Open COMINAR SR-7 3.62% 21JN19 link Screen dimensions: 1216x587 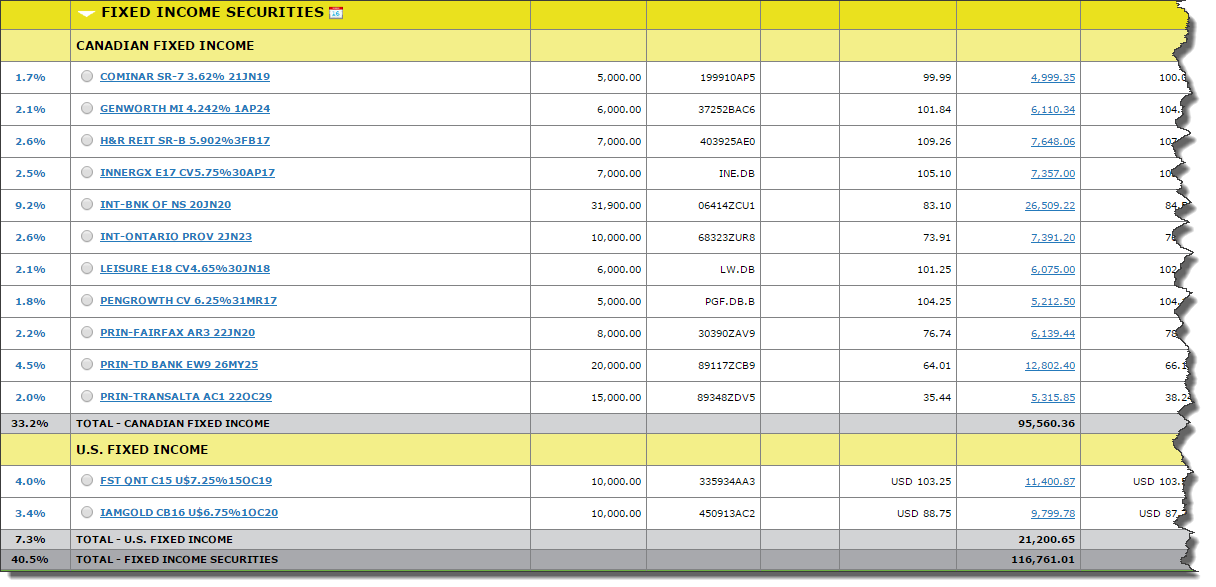pos(184,77)
